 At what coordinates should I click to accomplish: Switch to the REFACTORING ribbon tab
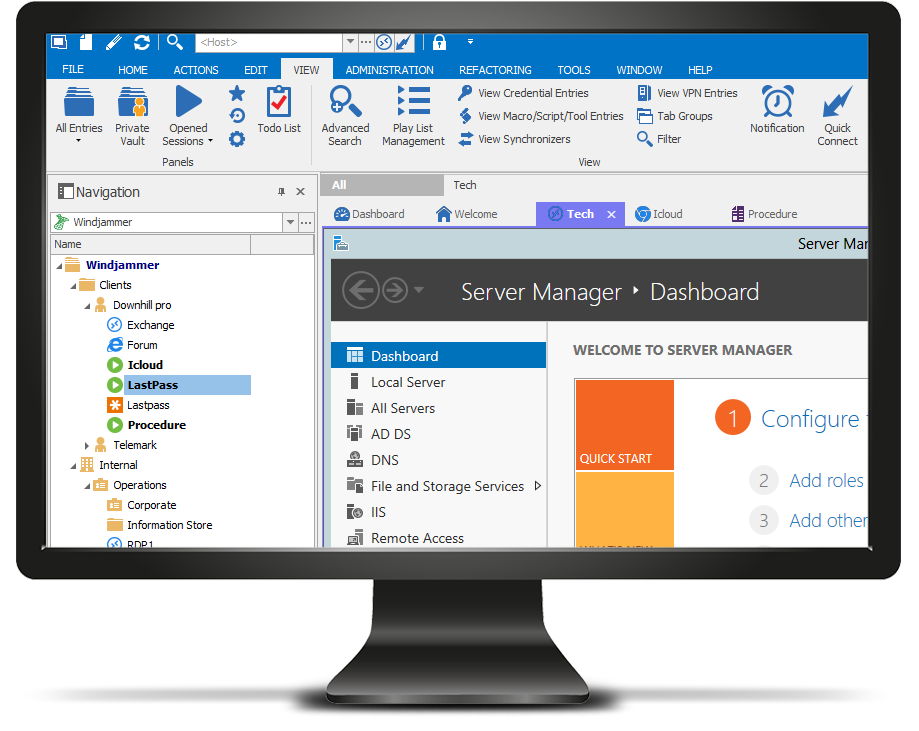tap(495, 70)
